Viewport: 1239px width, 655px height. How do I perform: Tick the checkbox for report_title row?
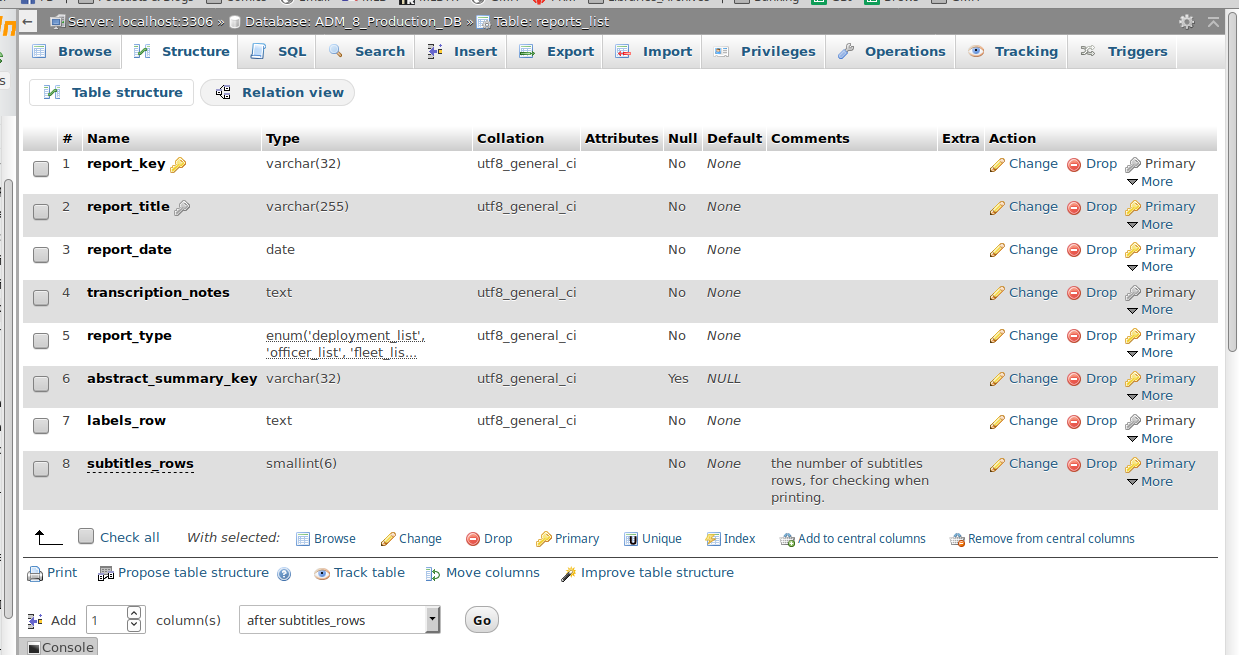click(x=41, y=212)
